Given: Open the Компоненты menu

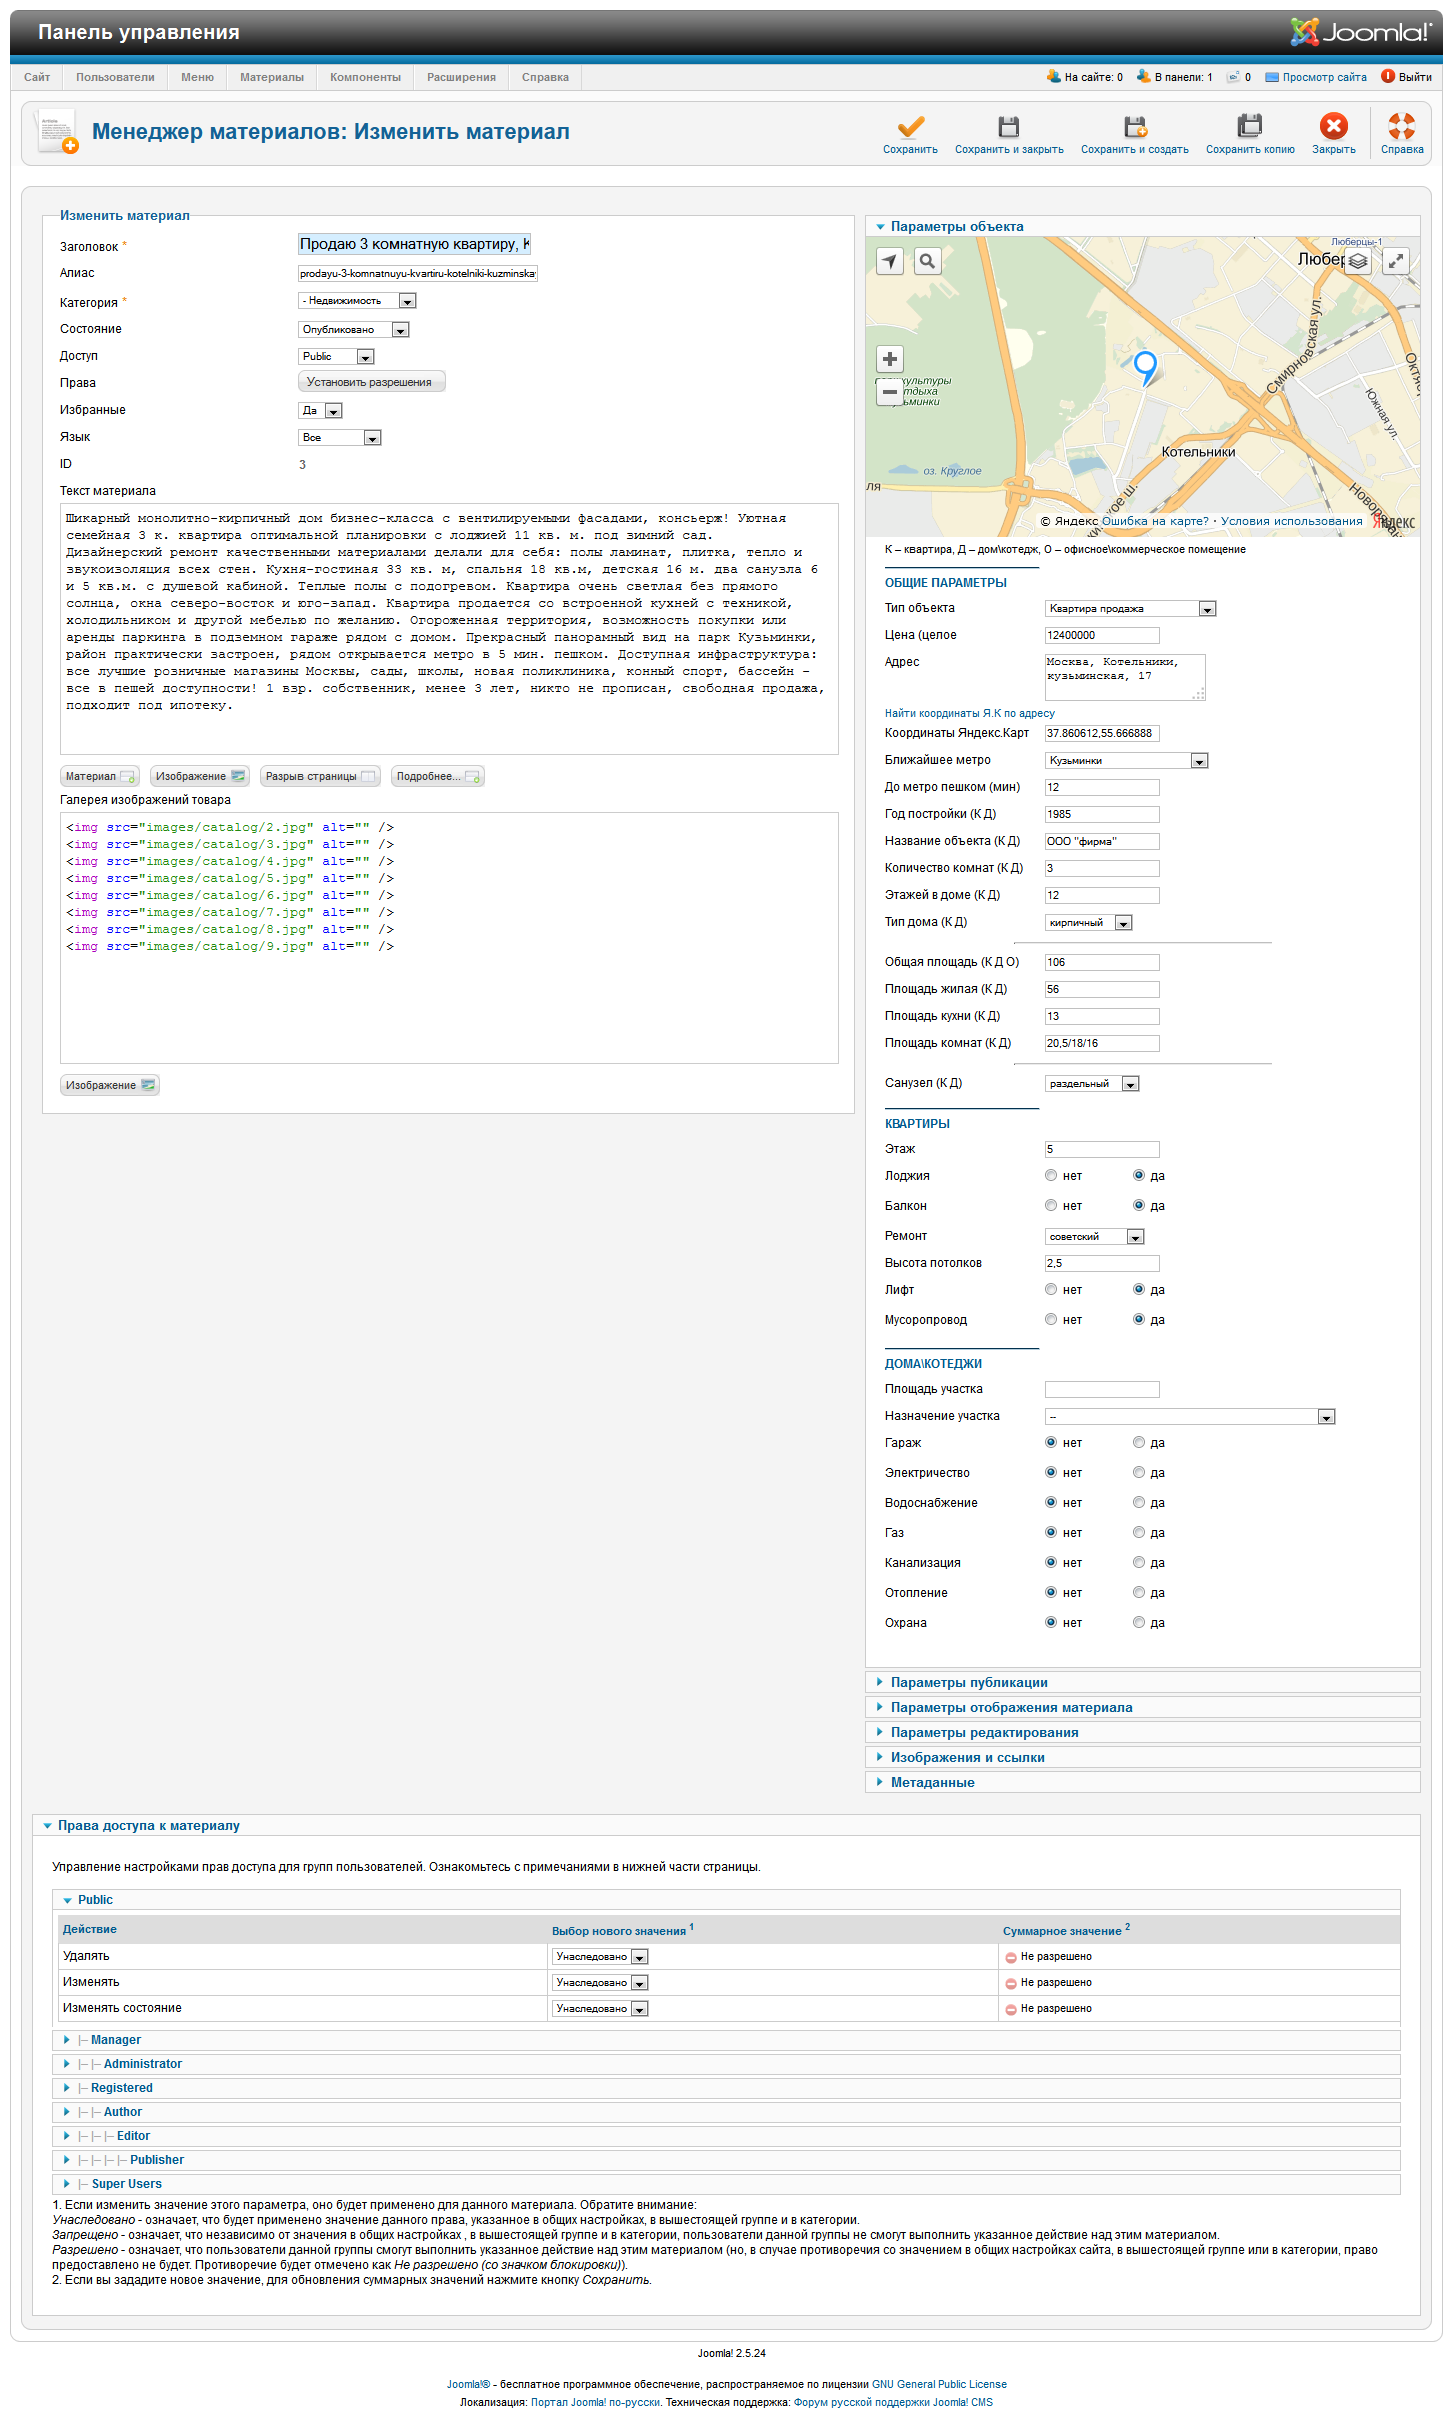Looking at the screenshot, I should click(x=365, y=78).
